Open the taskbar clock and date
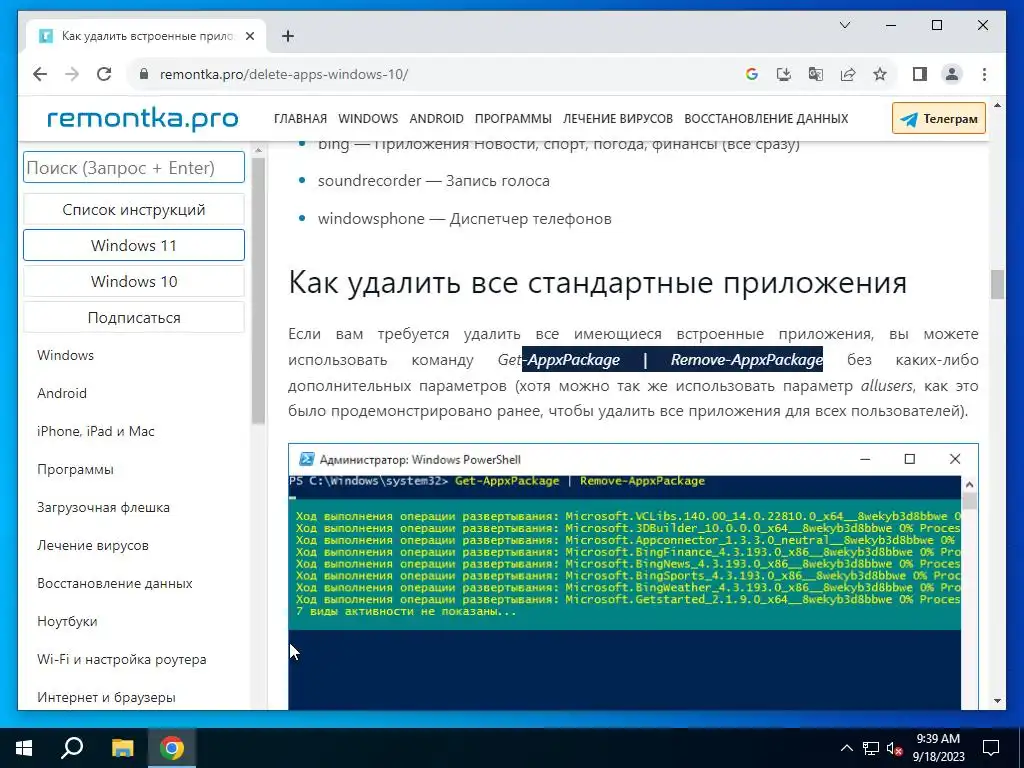Screen dimensions: 1024x768 pyautogui.click(x=938, y=748)
